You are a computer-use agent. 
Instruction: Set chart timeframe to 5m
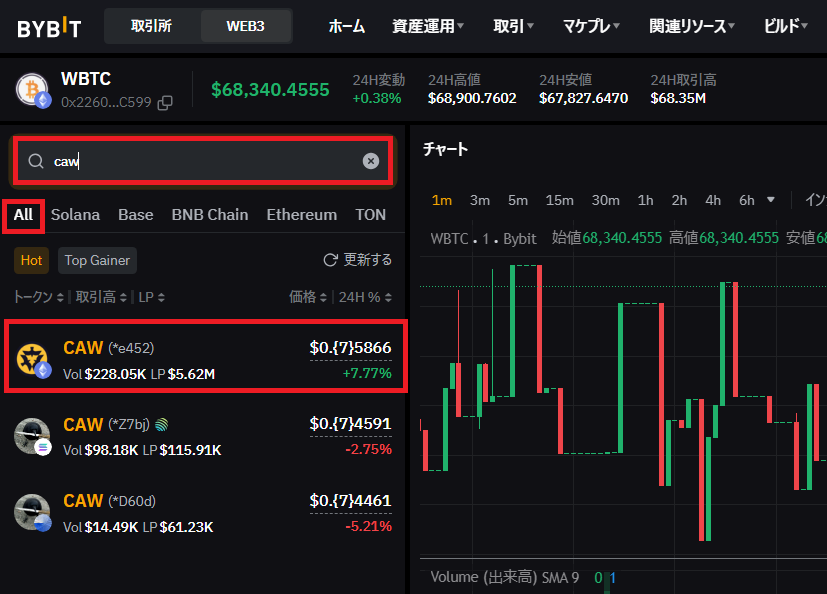pyautogui.click(x=518, y=200)
